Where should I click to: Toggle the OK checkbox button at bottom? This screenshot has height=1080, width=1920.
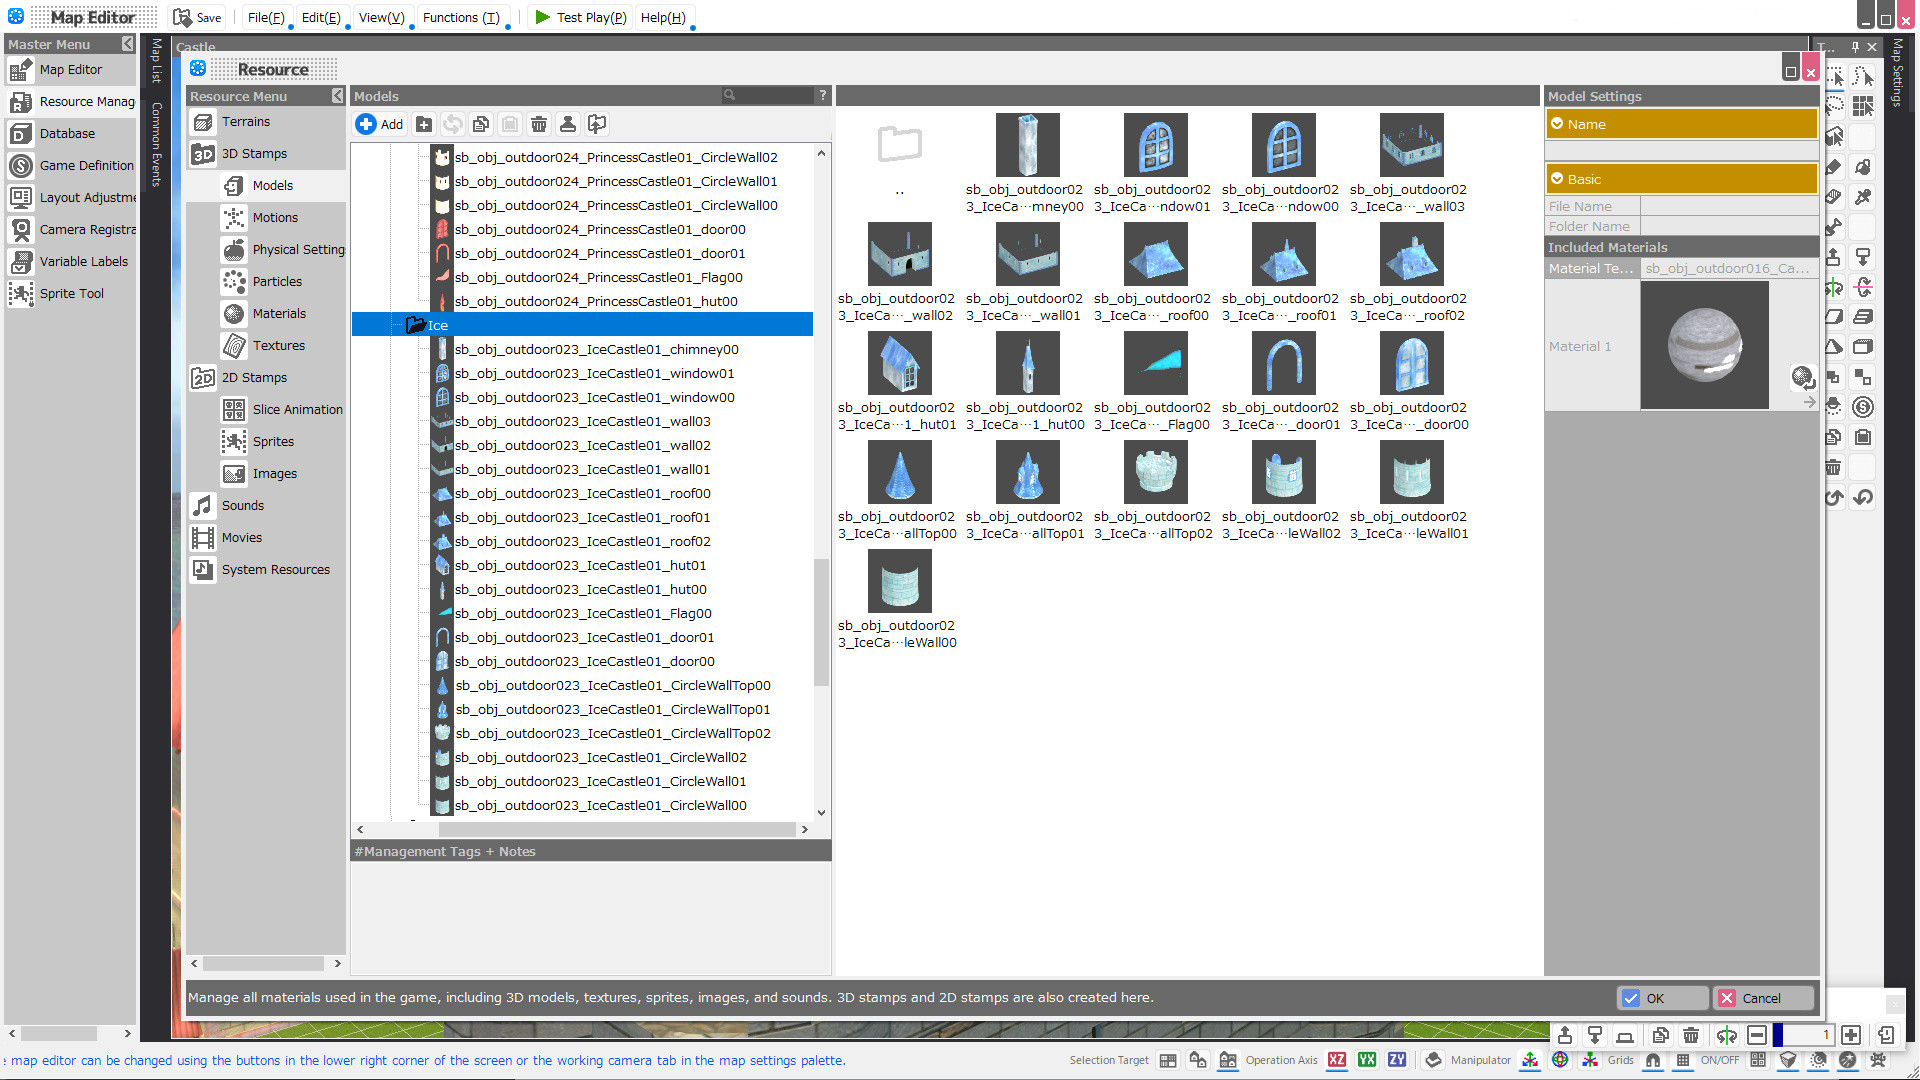pos(1632,997)
